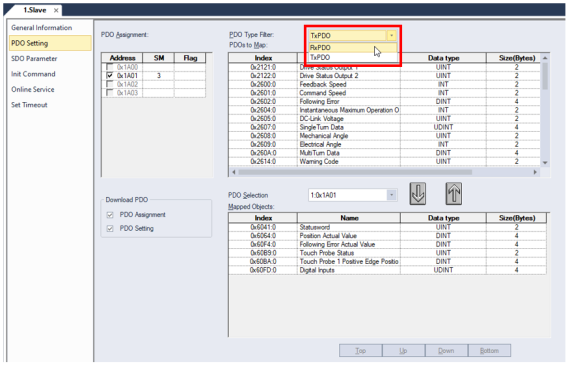Open the Init Command page
Image resolution: width=568 pixels, height=366 pixels.
(x=33, y=74)
